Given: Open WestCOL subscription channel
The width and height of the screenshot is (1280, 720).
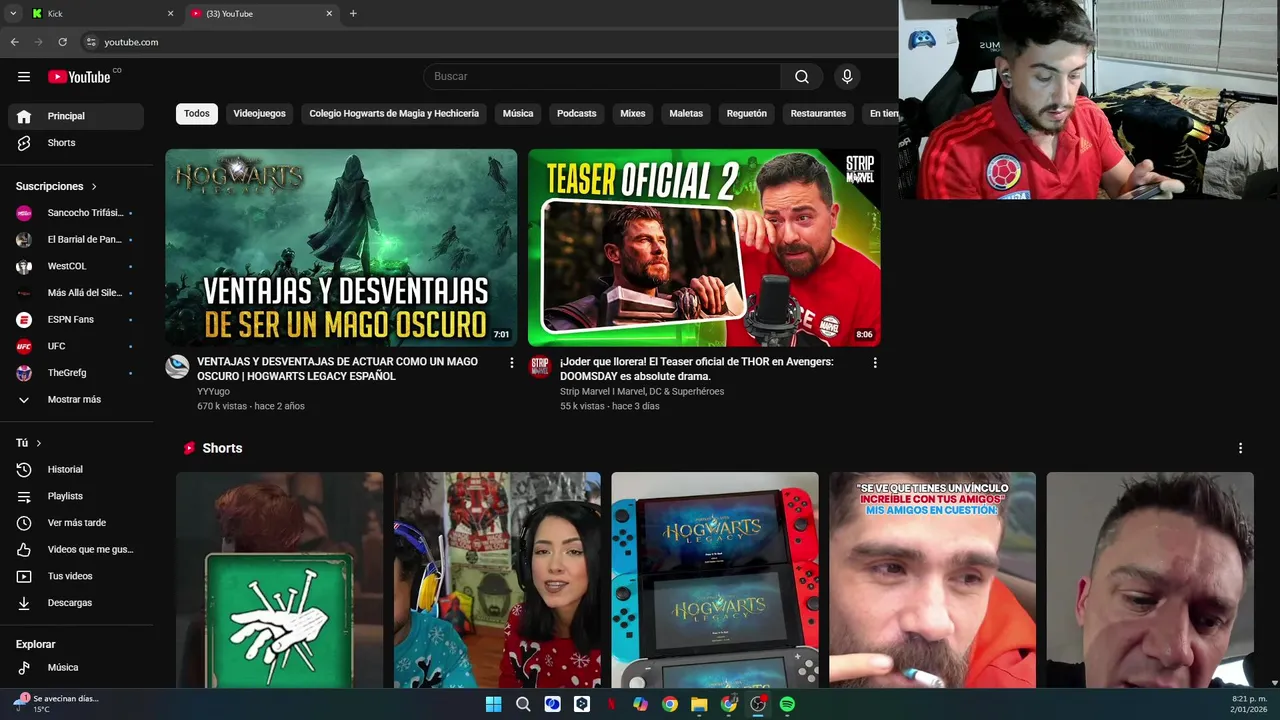Looking at the screenshot, I should pos(76,266).
